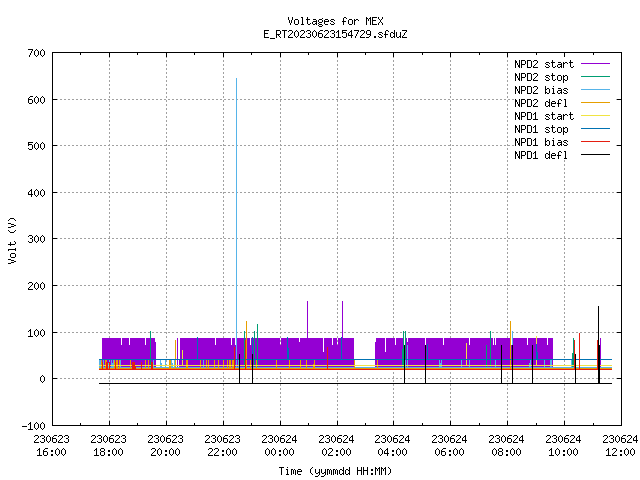Click the 'NPD1 defl' legend label

541,156
